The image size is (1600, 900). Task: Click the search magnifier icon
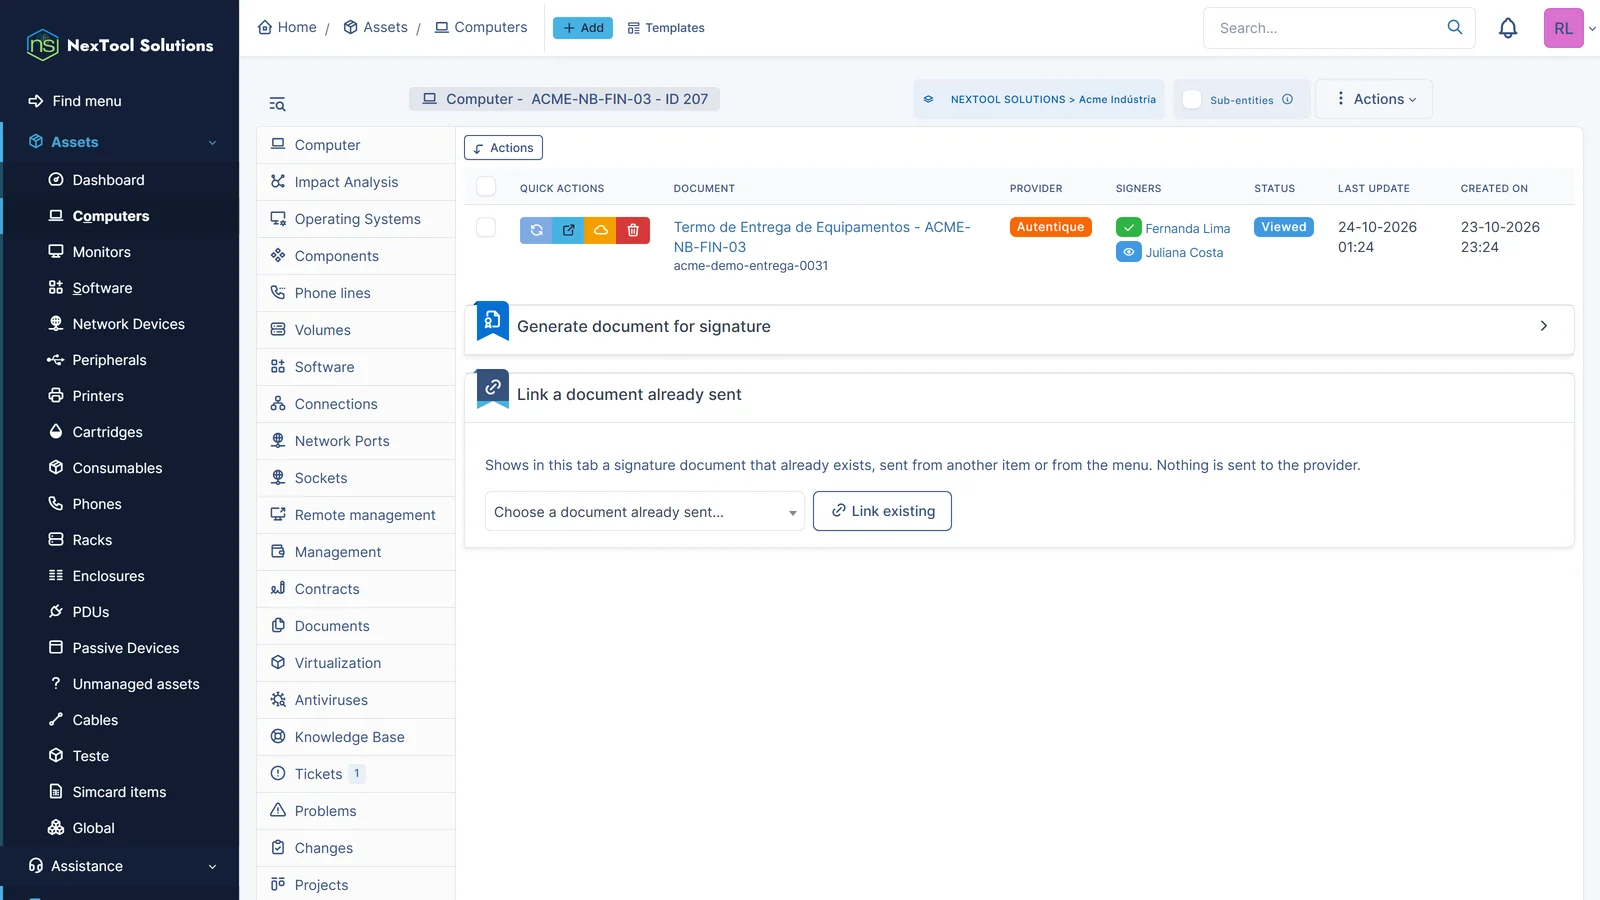click(x=1455, y=27)
